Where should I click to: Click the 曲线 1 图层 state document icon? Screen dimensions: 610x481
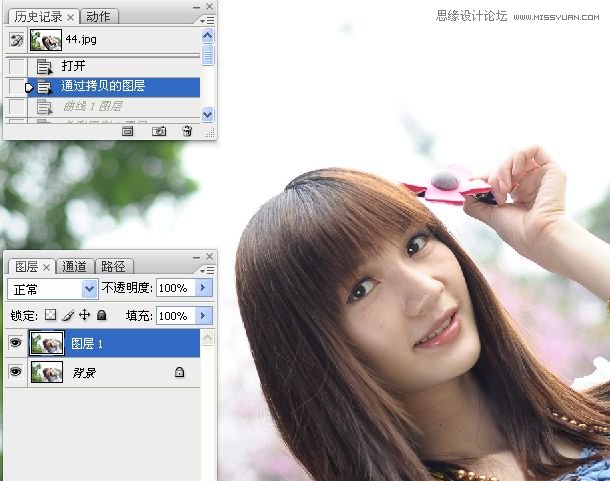pyautogui.click(x=44, y=107)
